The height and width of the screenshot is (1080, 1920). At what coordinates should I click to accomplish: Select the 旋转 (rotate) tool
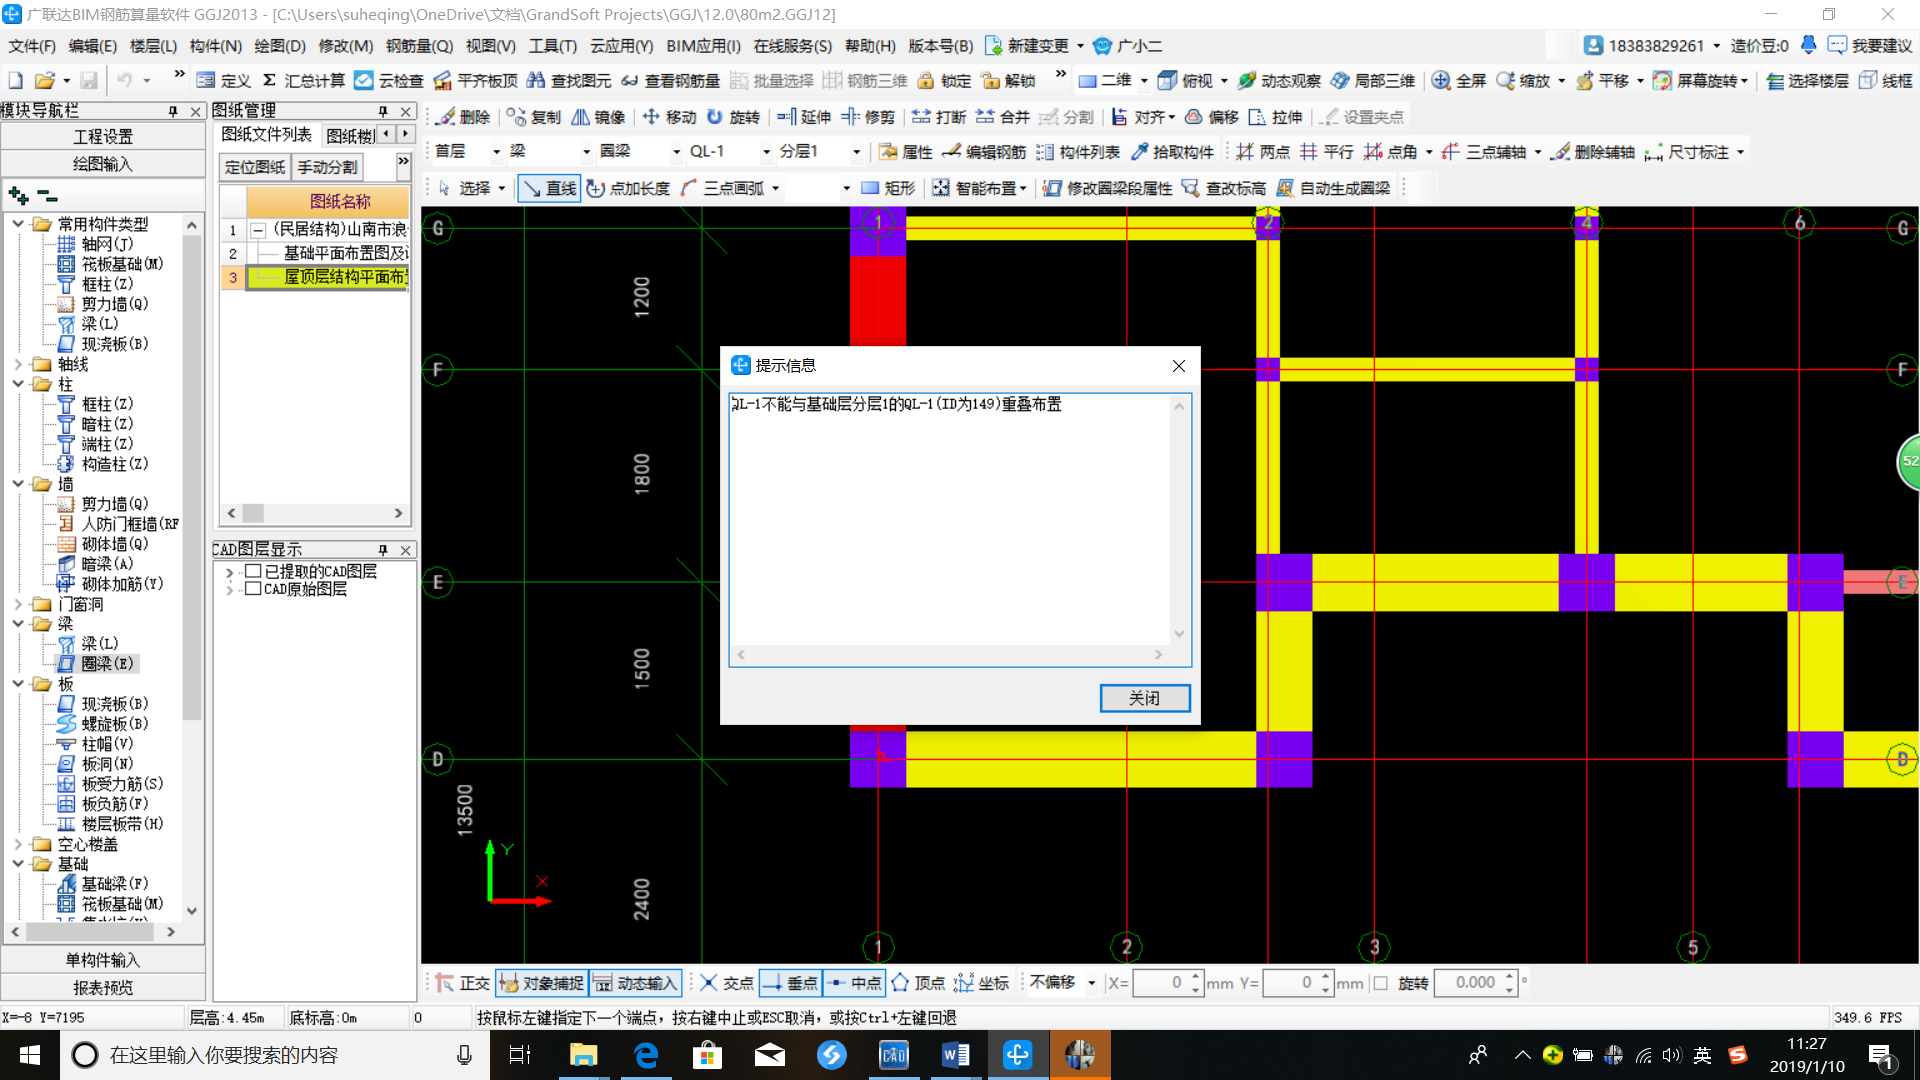[x=733, y=117]
